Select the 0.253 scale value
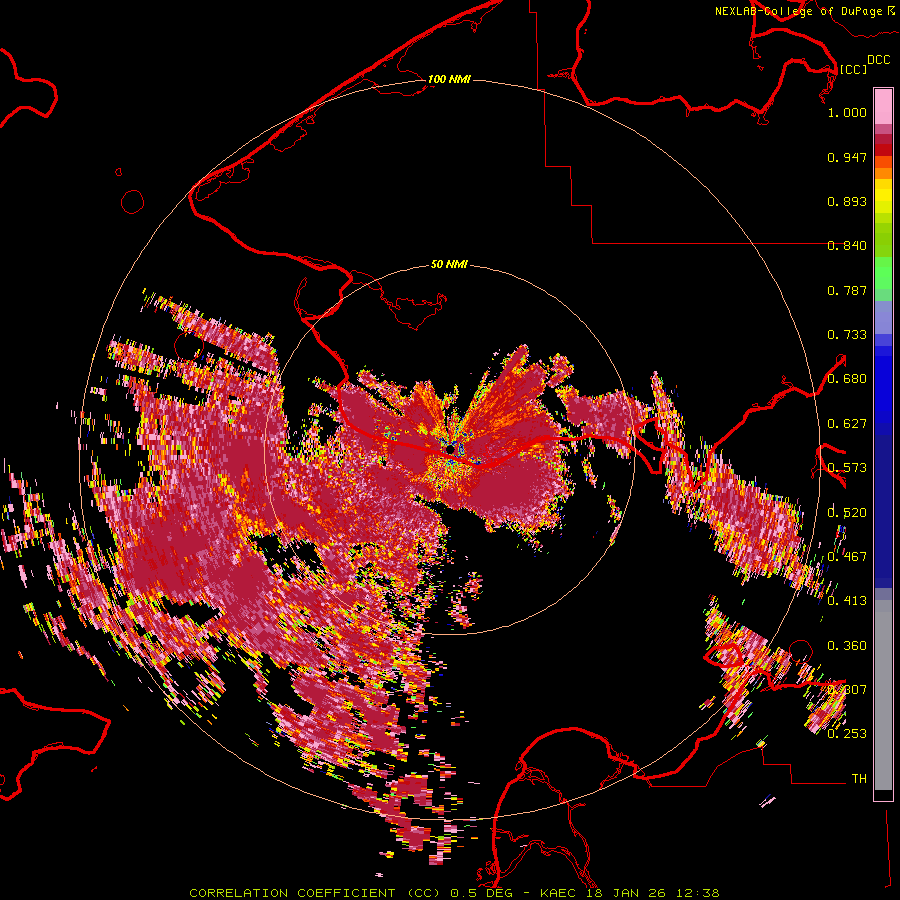Viewport: 900px width, 900px height. point(847,734)
